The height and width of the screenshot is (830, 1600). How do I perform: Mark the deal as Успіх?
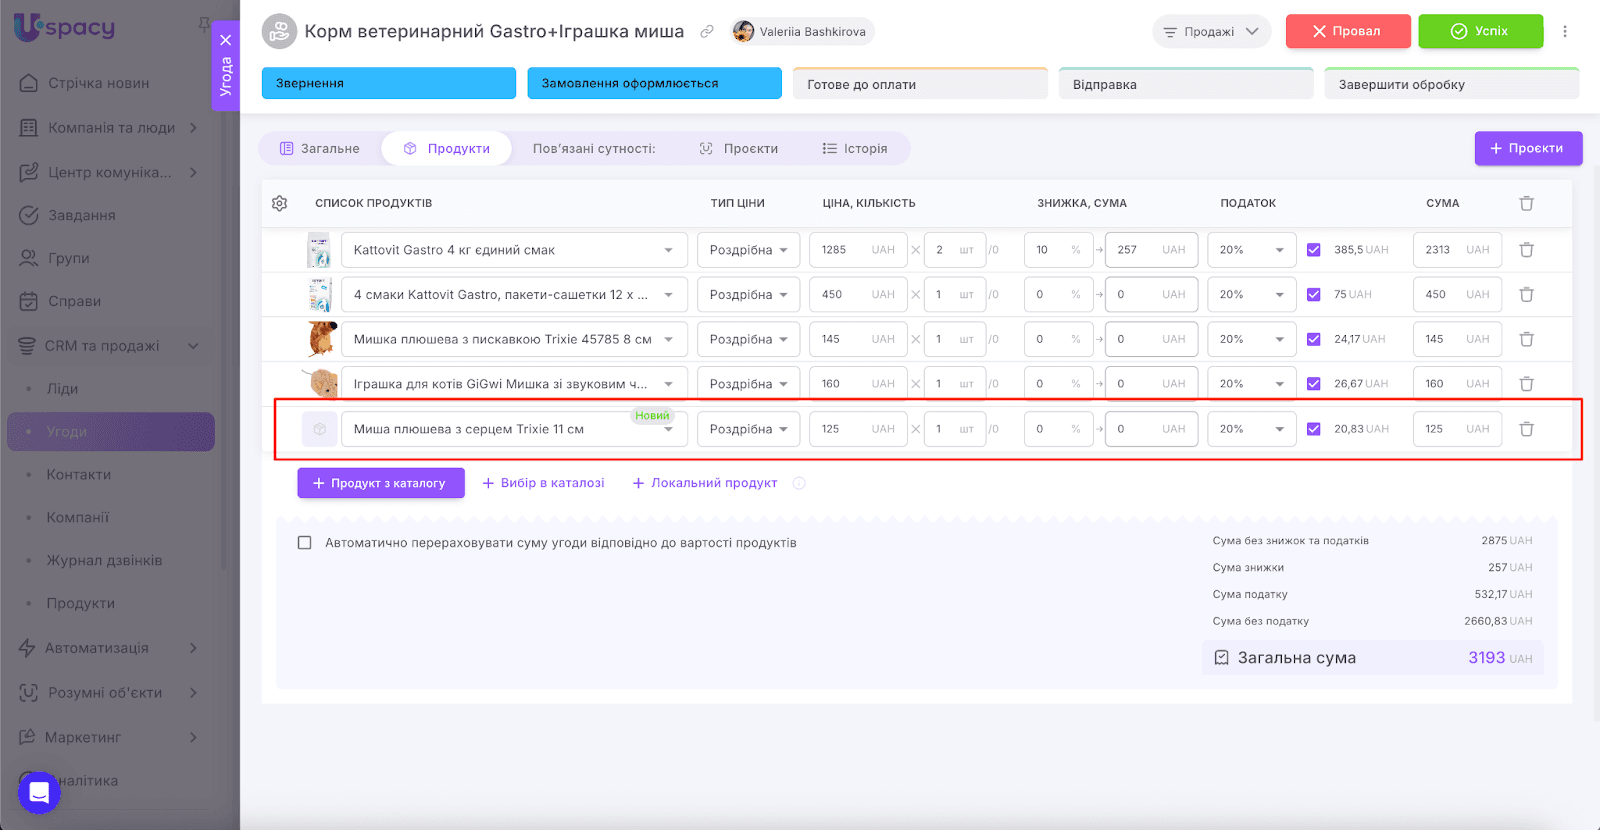pyautogui.click(x=1480, y=32)
